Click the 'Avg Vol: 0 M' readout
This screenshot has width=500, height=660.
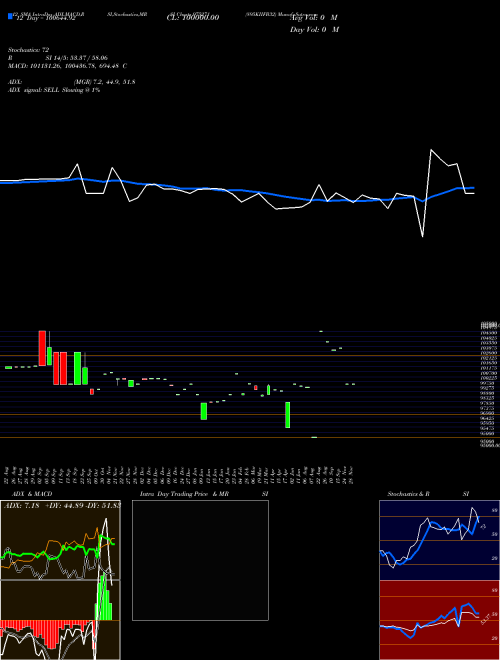(314, 18)
